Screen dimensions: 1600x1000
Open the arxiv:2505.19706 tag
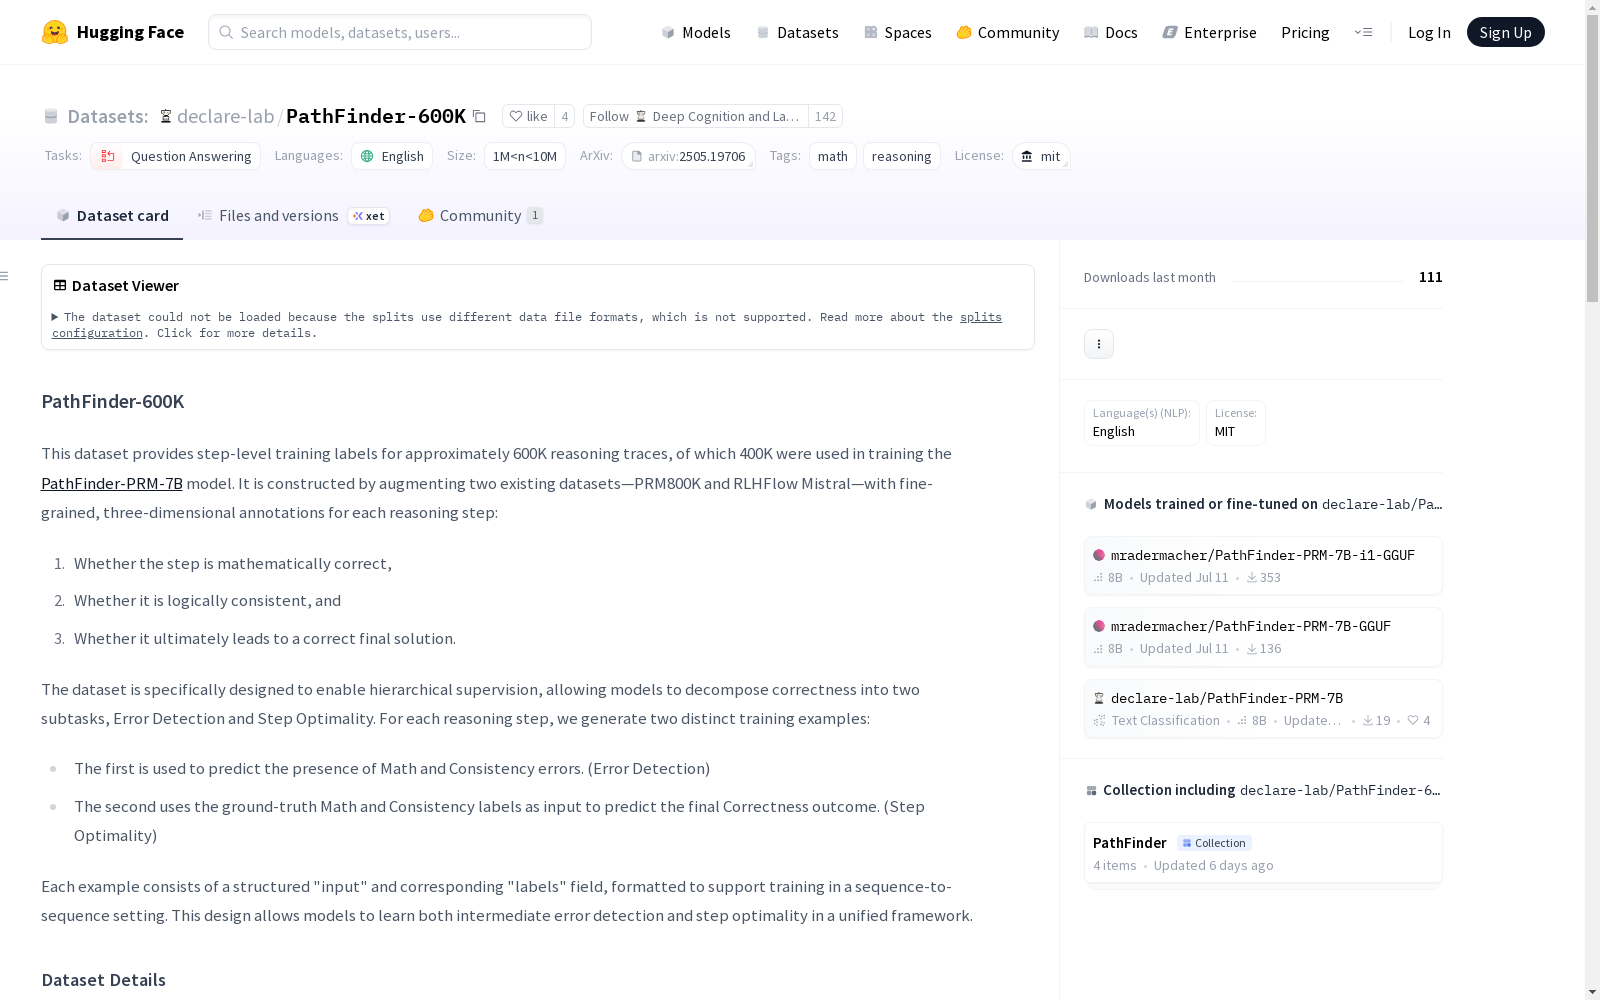pyautogui.click(x=688, y=156)
